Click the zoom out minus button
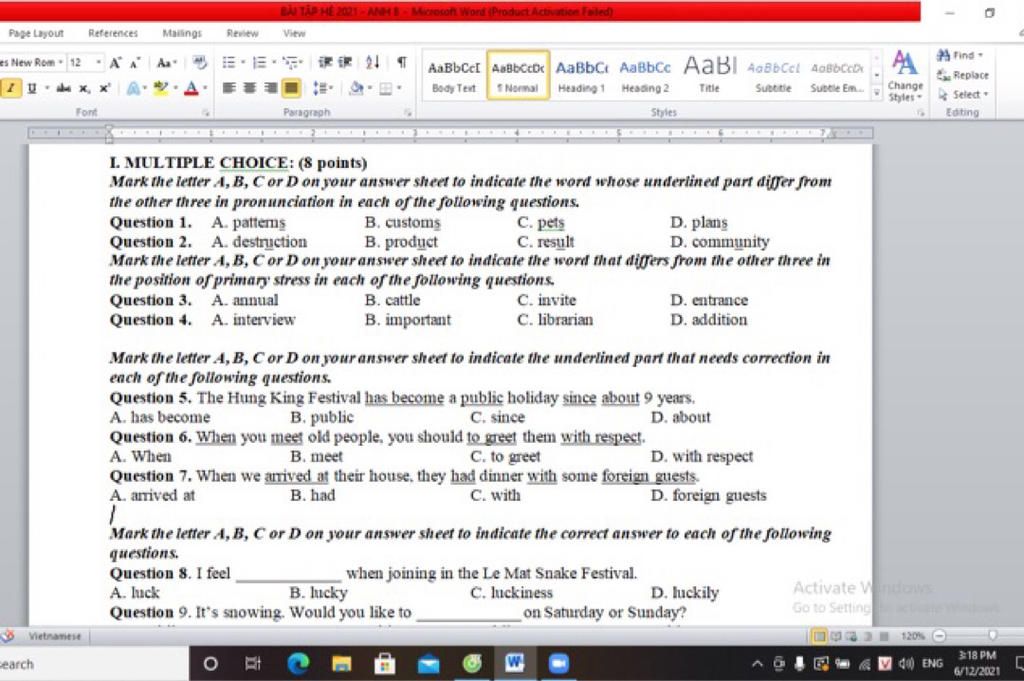 click(938, 636)
